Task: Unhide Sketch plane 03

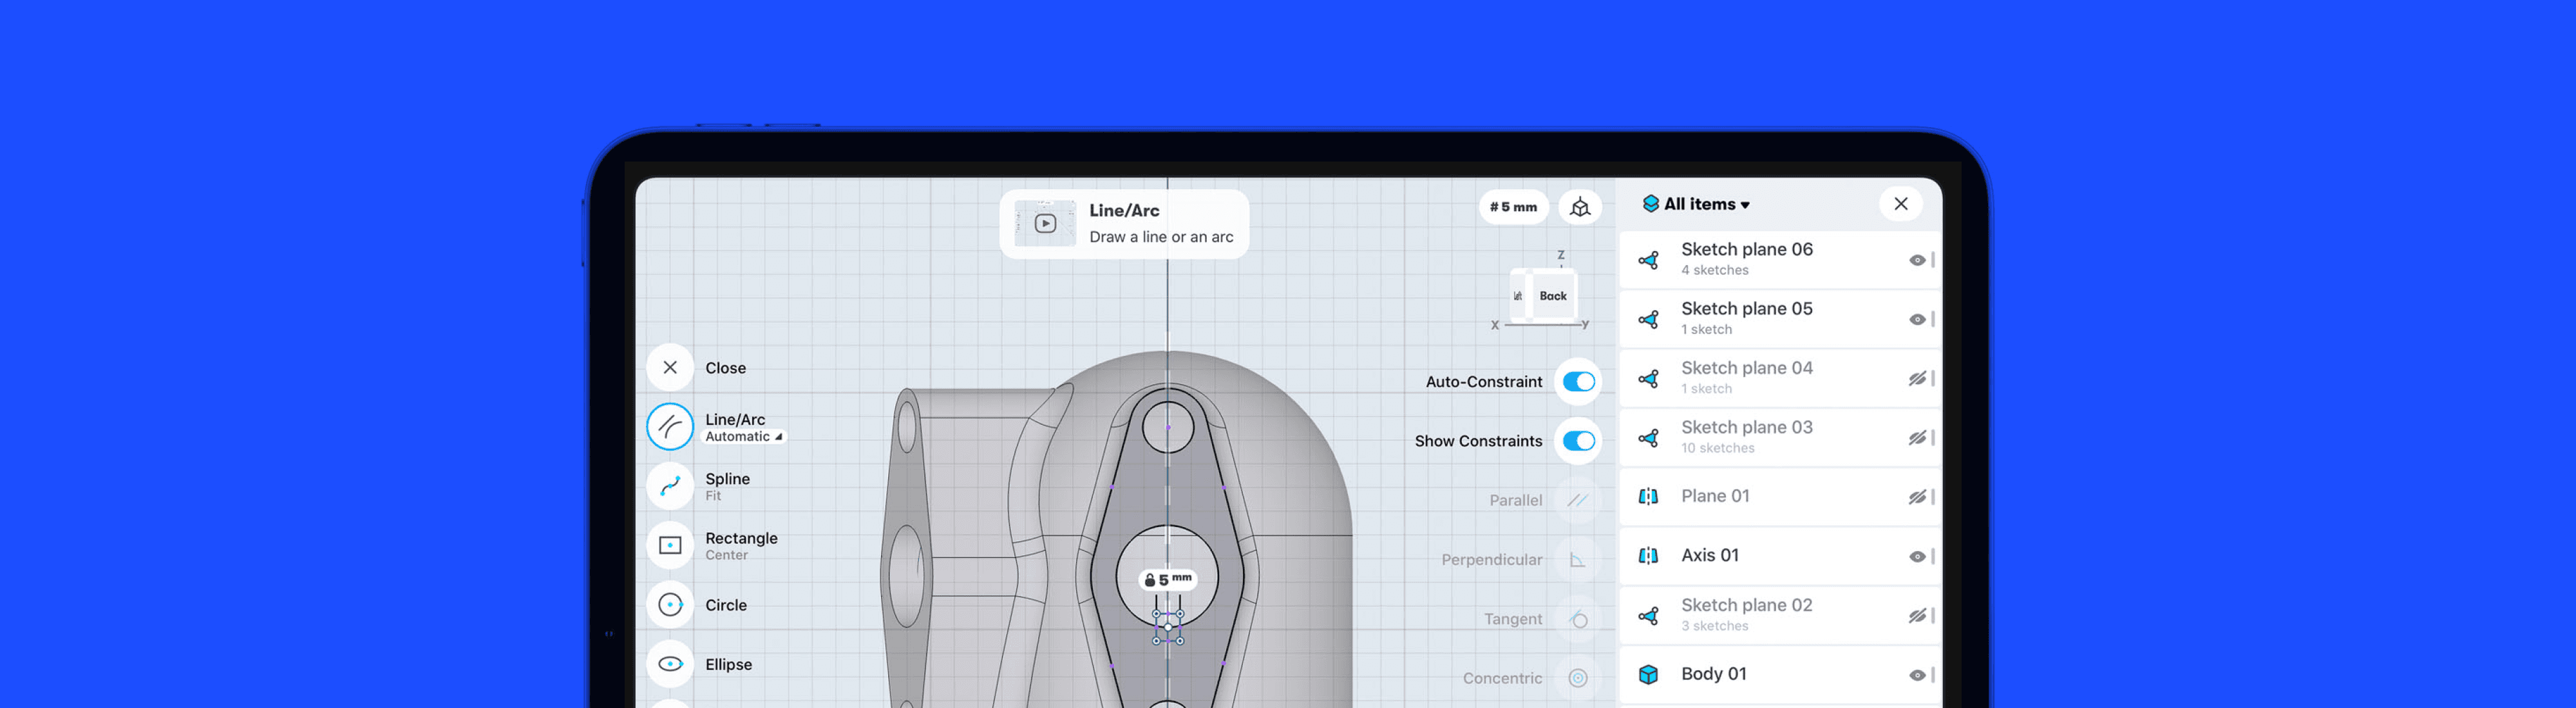Action: point(1917,438)
